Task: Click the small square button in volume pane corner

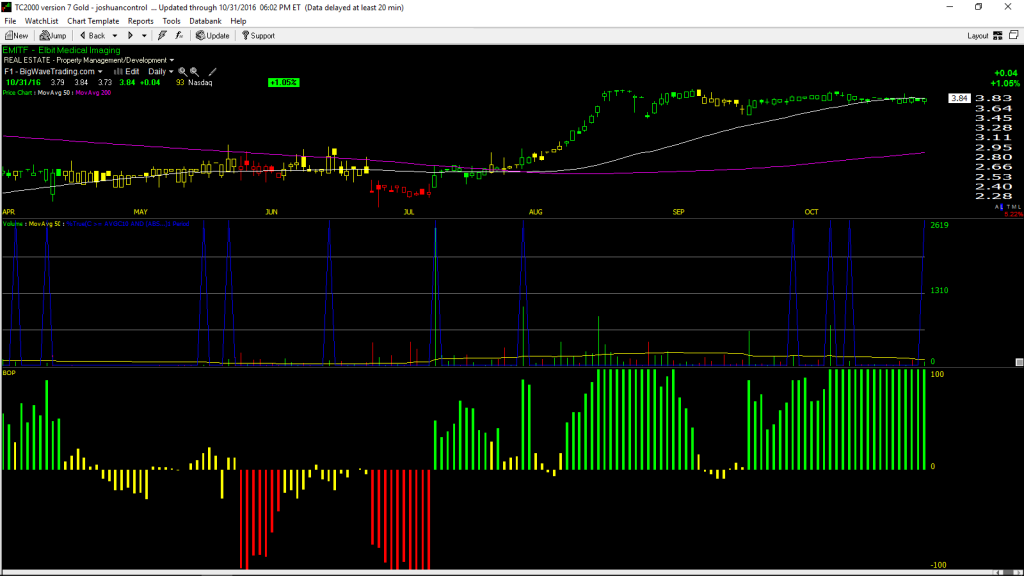Action: (1019, 362)
